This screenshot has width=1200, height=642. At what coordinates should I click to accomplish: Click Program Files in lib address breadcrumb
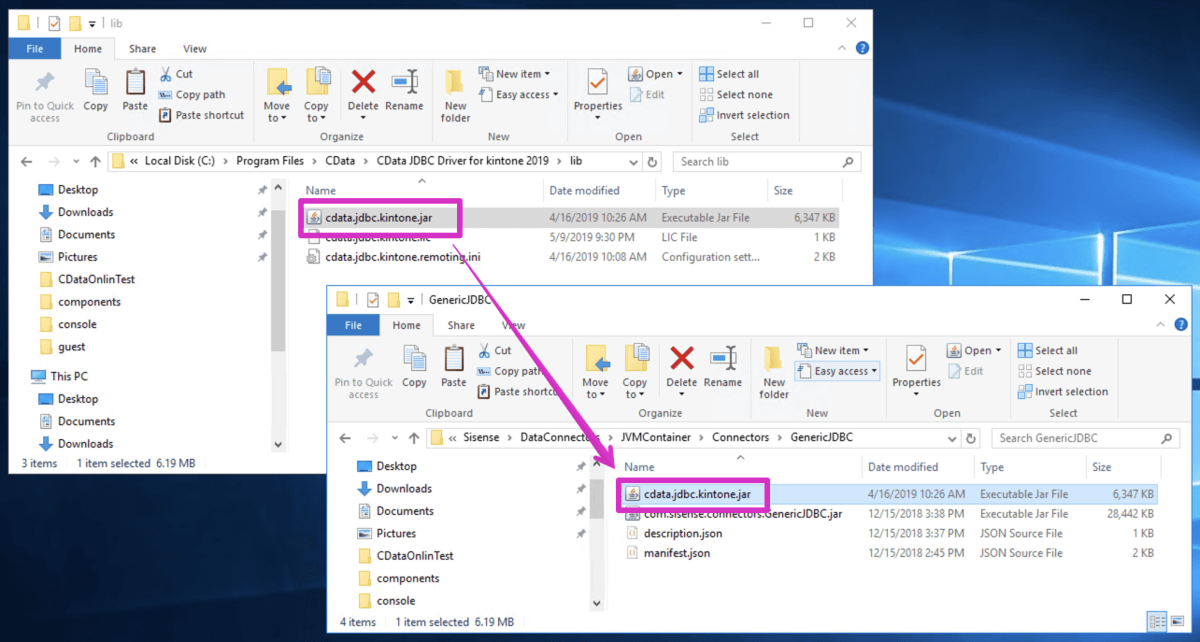coord(268,161)
